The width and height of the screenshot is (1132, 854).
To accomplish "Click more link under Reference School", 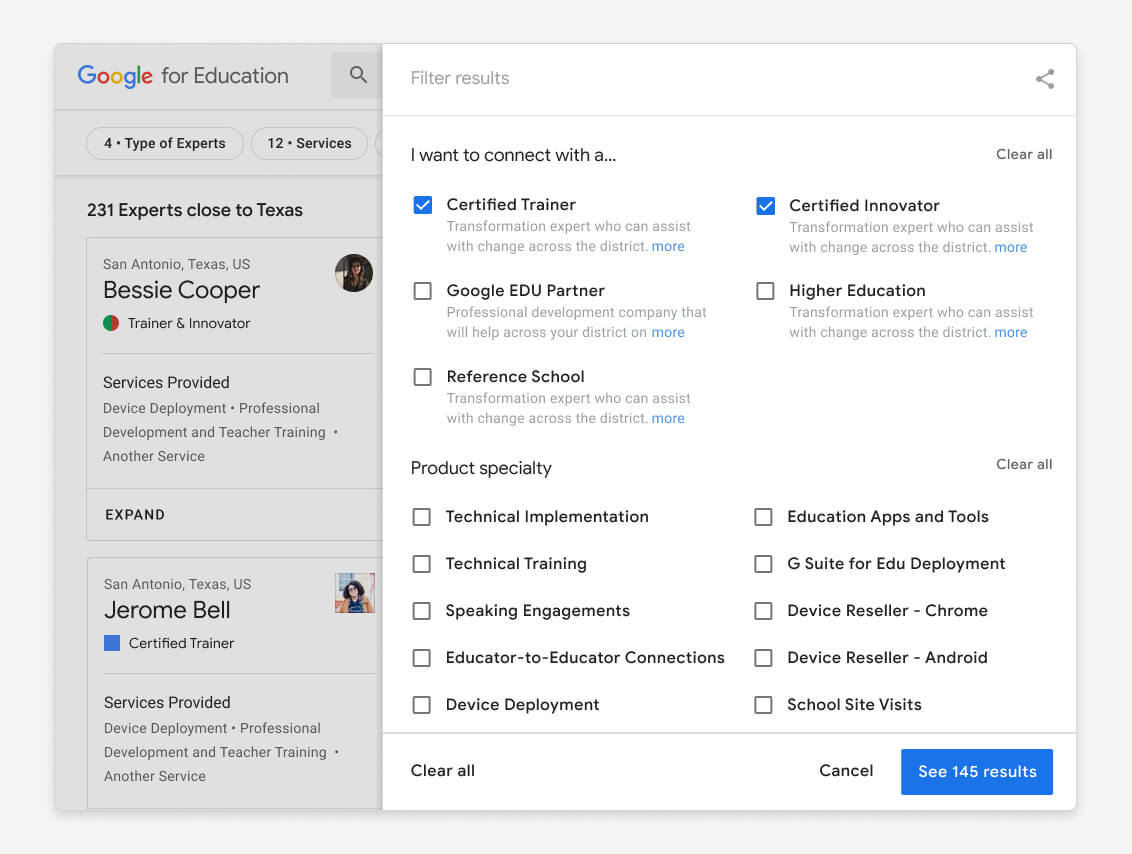I will (x=668, y=418).
